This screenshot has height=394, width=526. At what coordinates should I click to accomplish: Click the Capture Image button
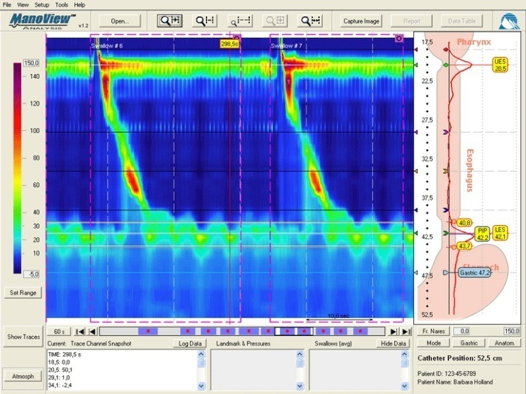pos(361,21)
